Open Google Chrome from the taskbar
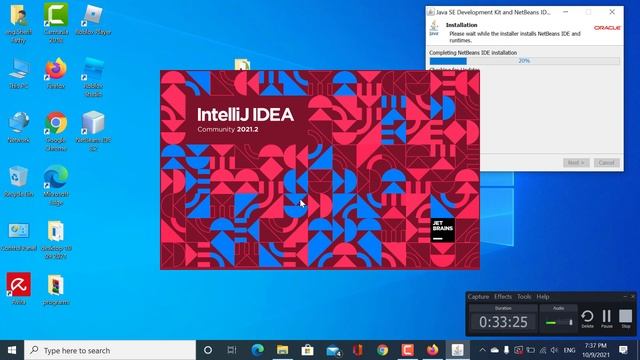This screenshot has height=360, width=640. point(382,350)
